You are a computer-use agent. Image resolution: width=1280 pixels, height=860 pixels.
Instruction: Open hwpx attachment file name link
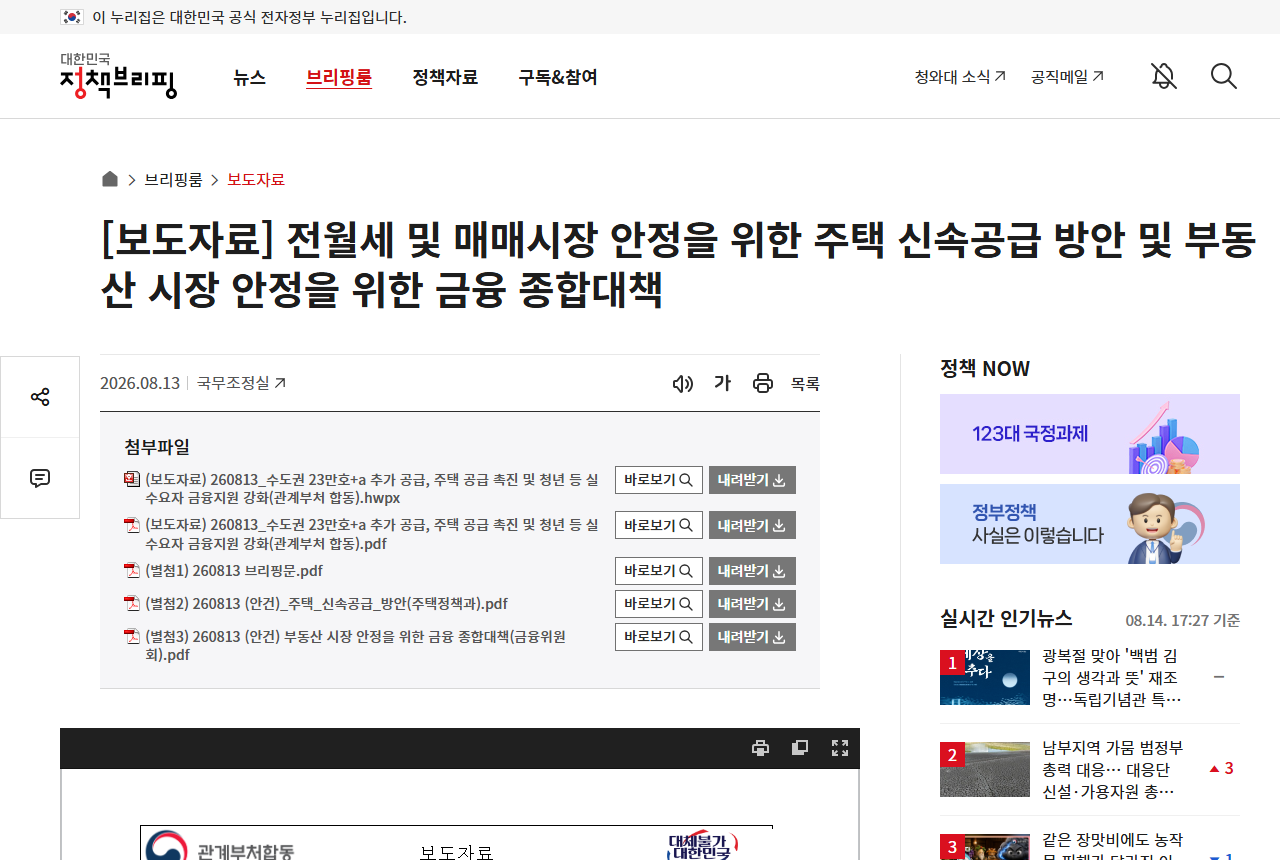(372, 489)
